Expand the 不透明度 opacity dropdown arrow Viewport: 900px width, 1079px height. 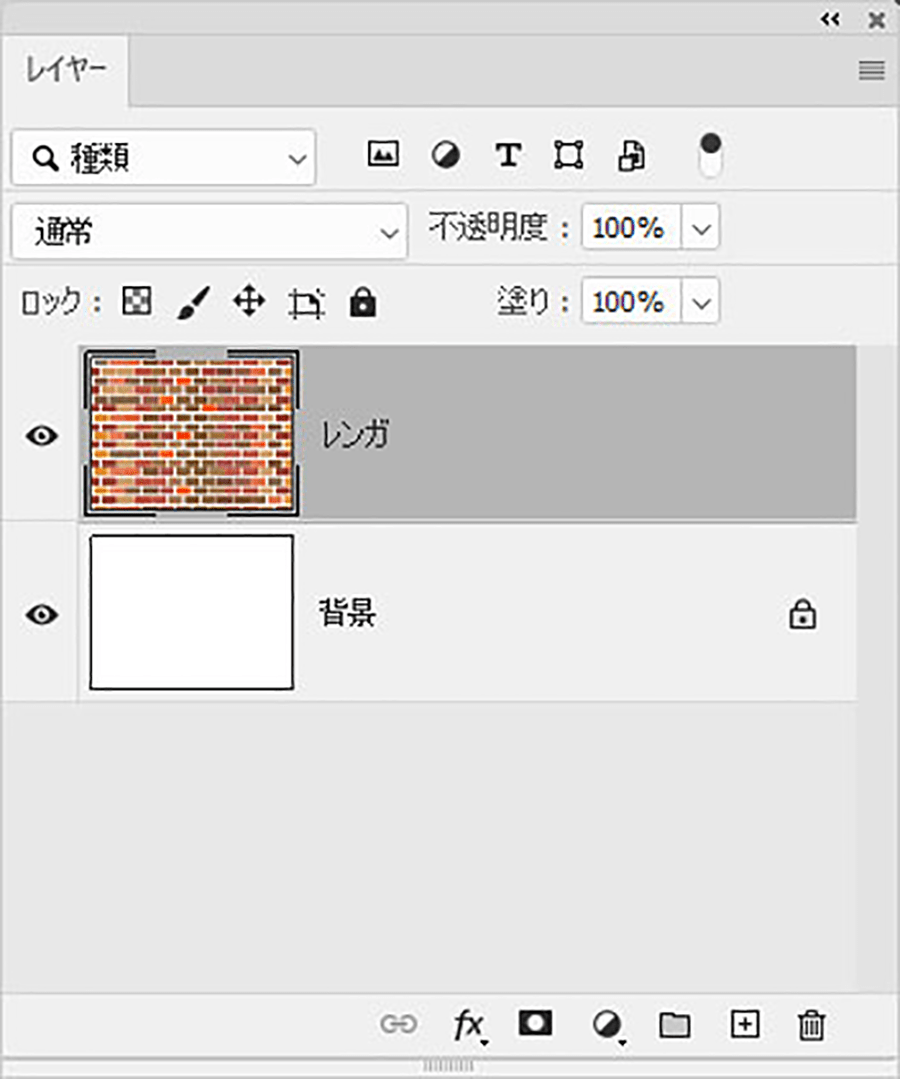pos(700,227)
